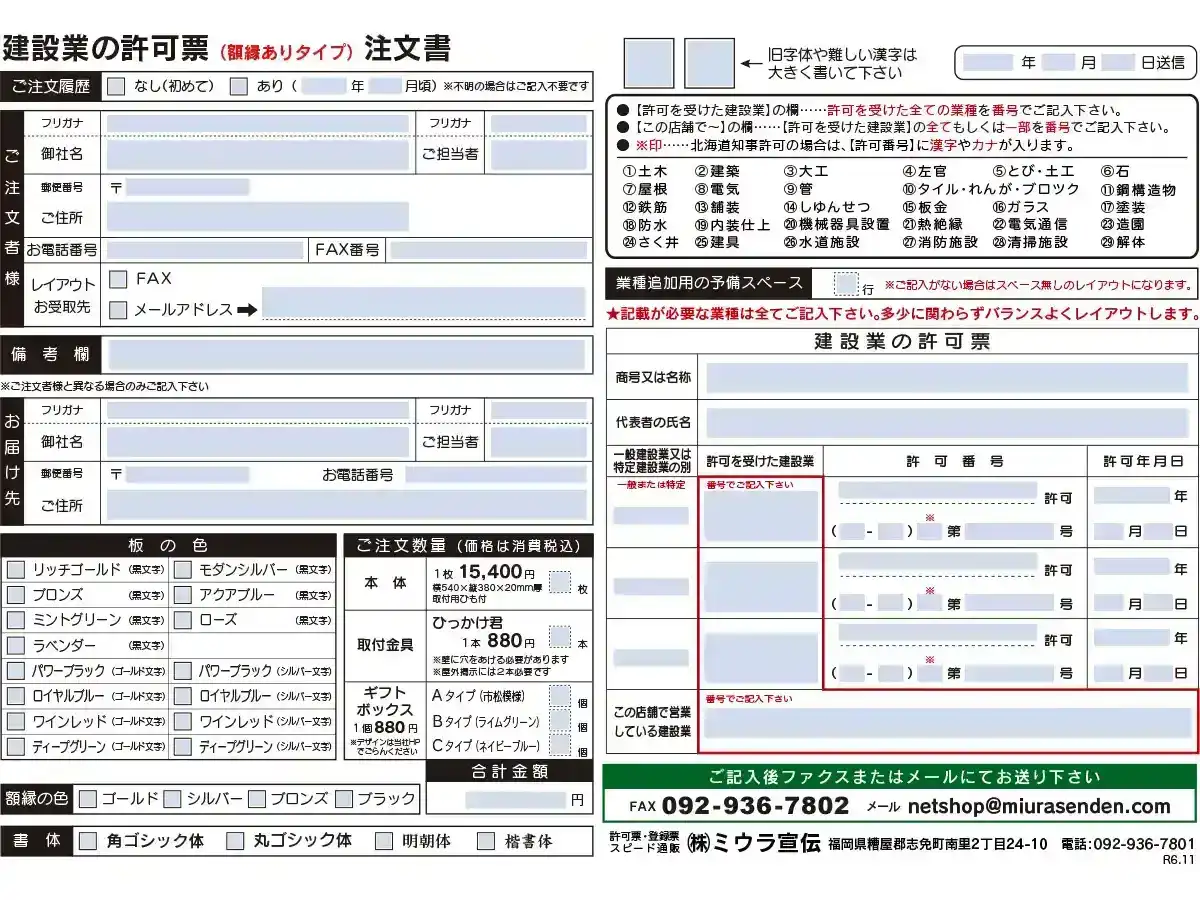The width and height of the screenshot is (1200, 900).
Task: Select the 明朝体 font option
Action: click(x=385, y=841)
